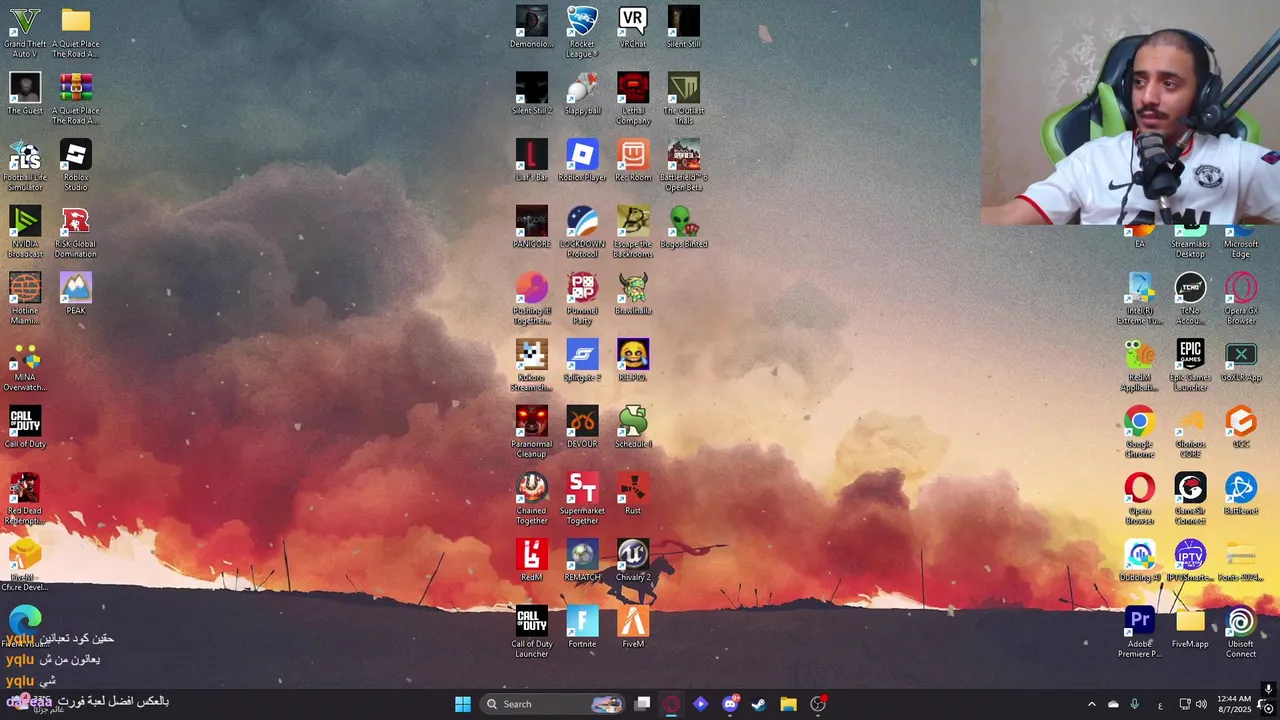Select the Glorious CORE icon
Image resolution: width=1280 pixels, height=720 pixels.
[1190, 433]
